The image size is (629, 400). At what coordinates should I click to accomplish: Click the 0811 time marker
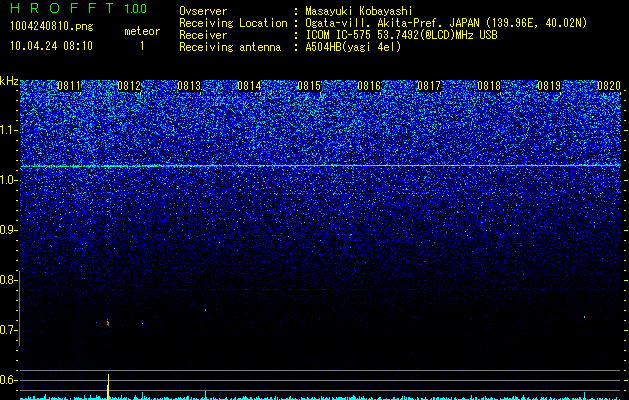(69, 86)
